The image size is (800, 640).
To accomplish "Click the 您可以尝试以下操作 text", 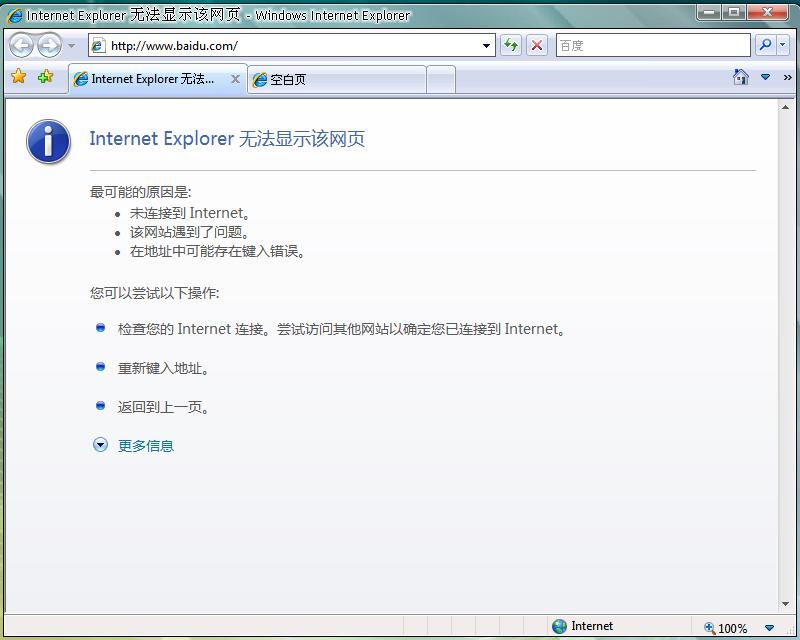I will tap(155, 293).
